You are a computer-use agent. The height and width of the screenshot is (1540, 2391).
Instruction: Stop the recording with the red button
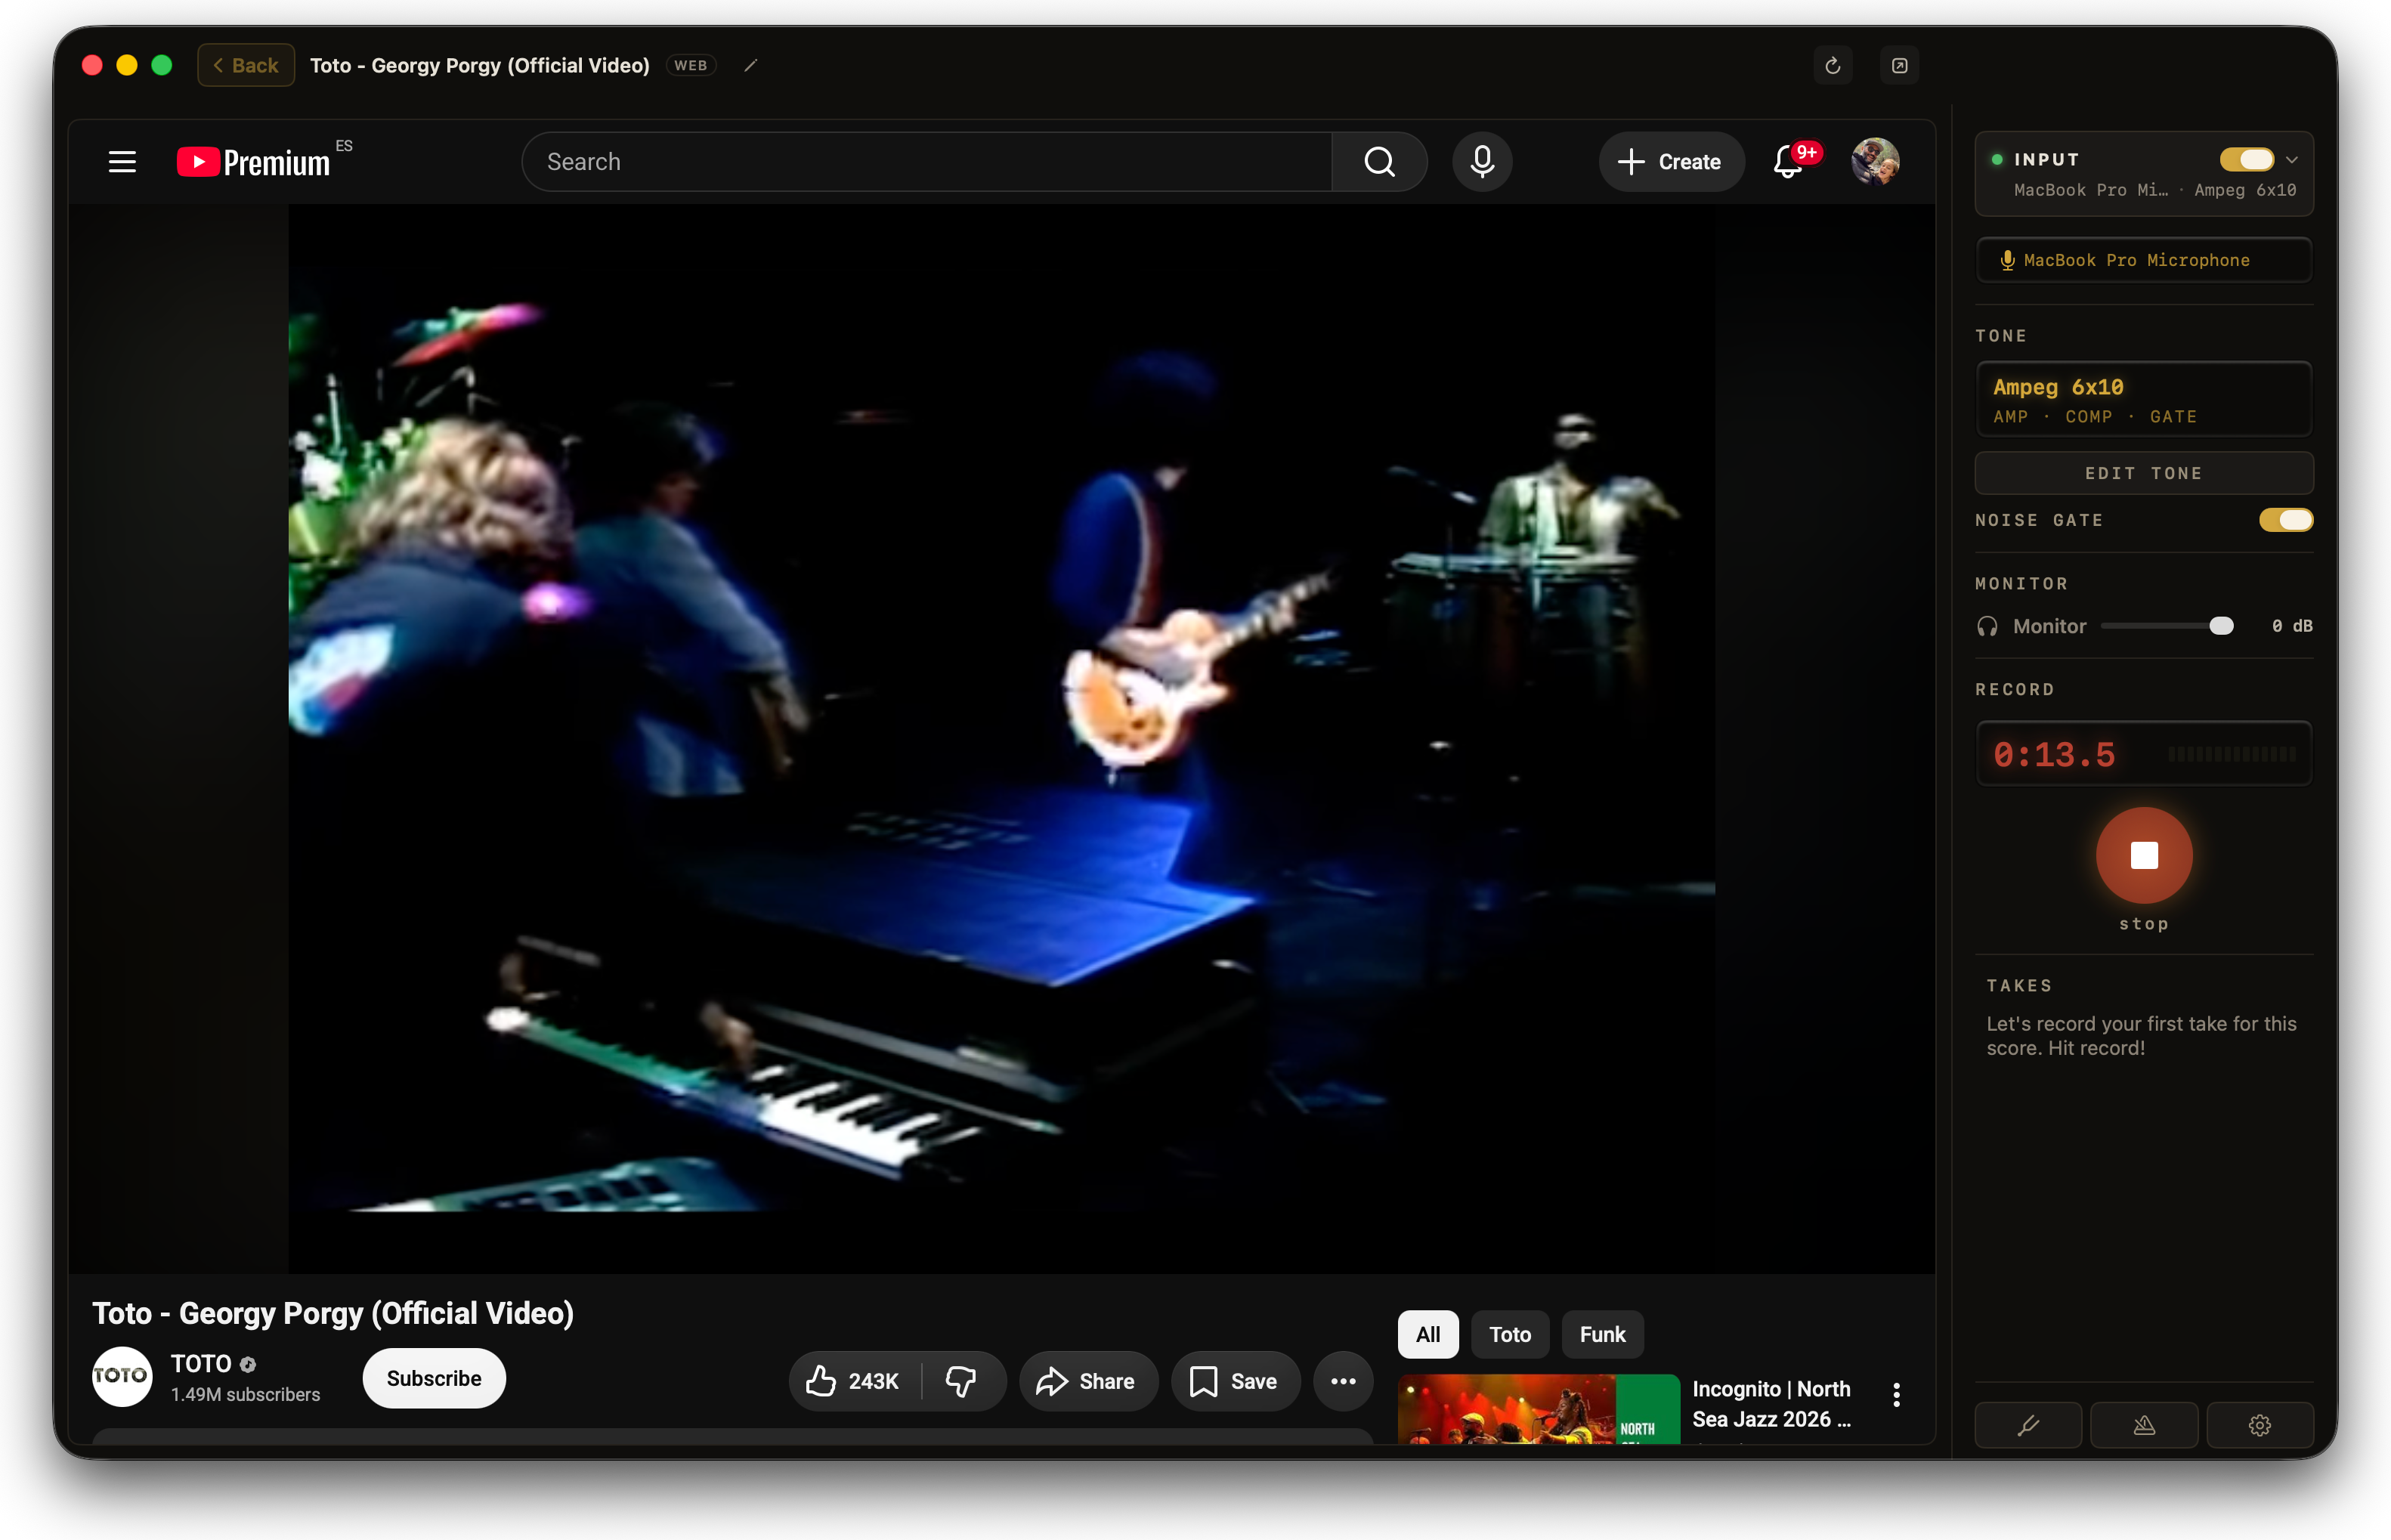pyautogui.click(x=2144, y=855)
